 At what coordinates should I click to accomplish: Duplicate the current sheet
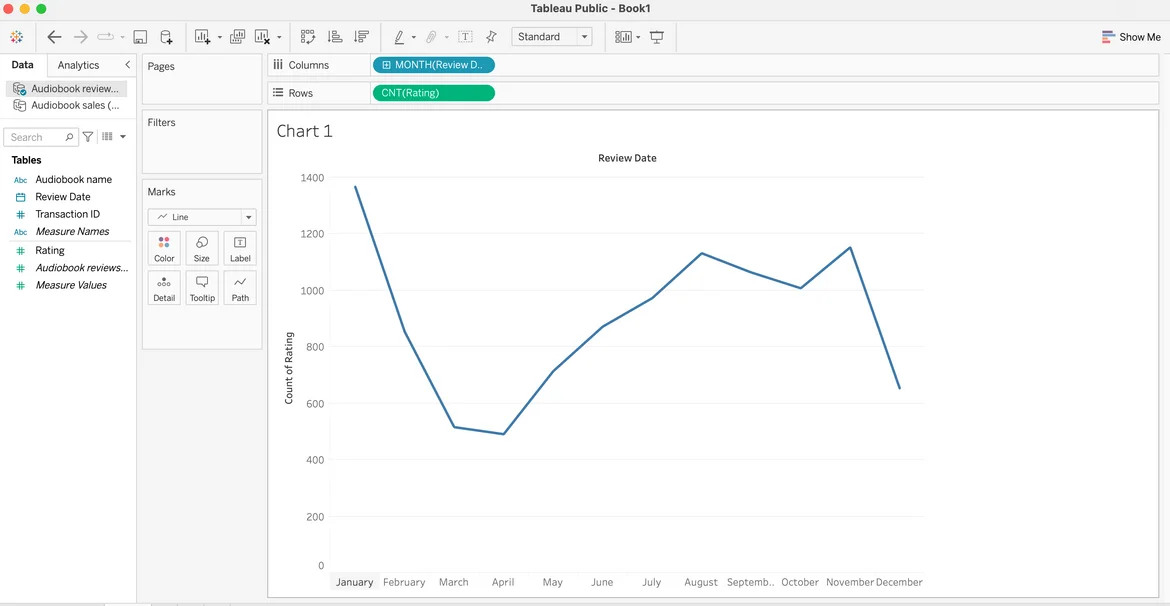tap(237, 37)
